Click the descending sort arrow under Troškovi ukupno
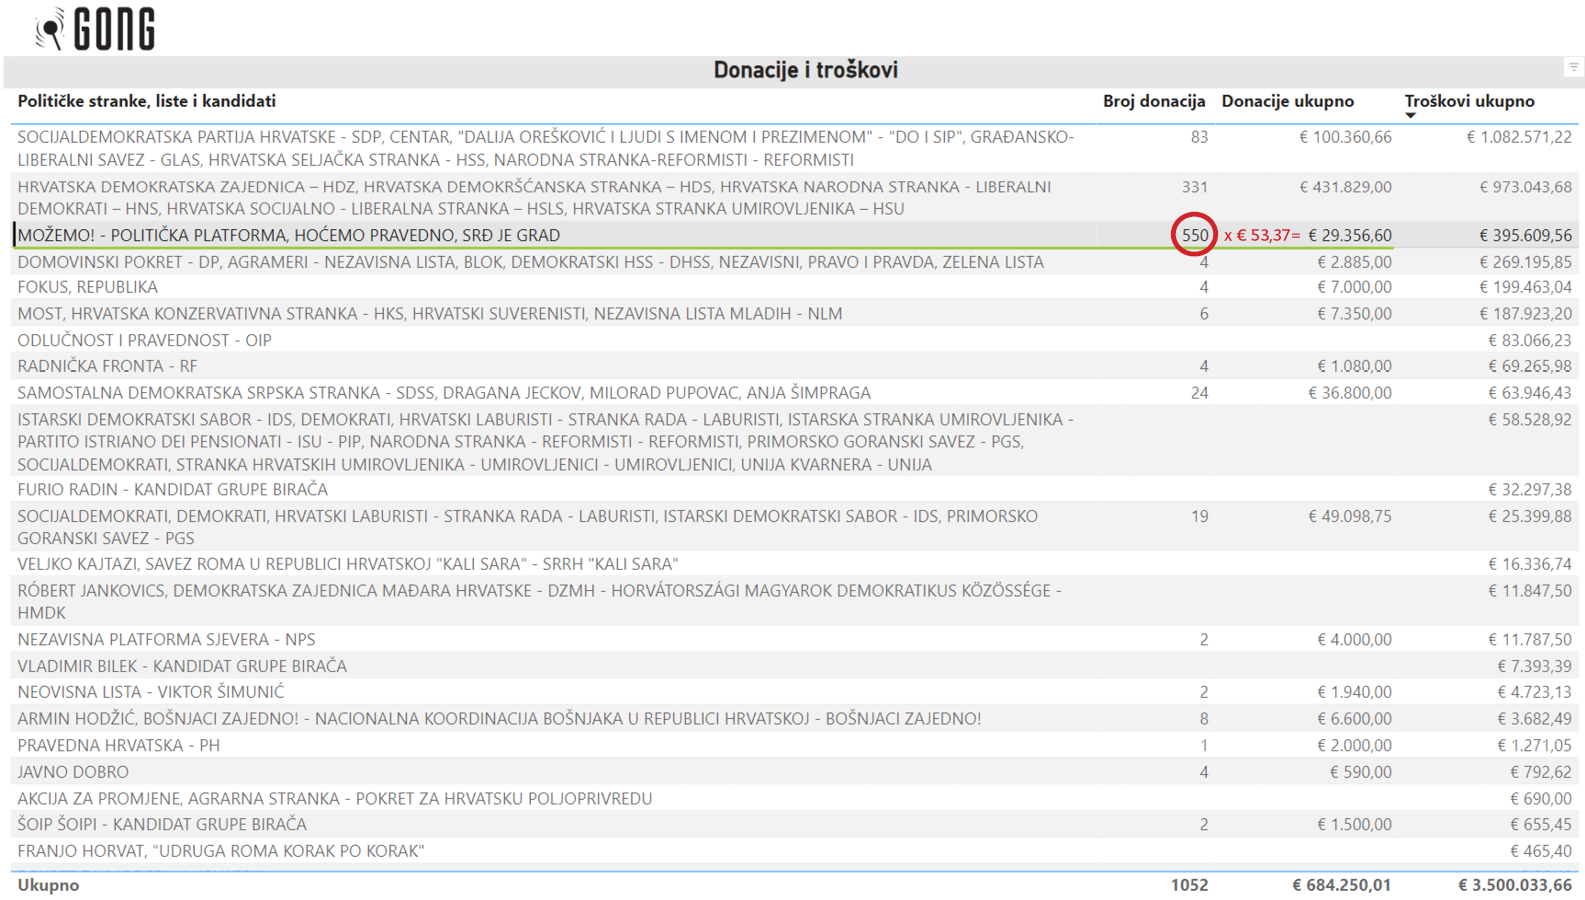The height and width of the screenshot is (900, 1585). [x=1410, y=116]
